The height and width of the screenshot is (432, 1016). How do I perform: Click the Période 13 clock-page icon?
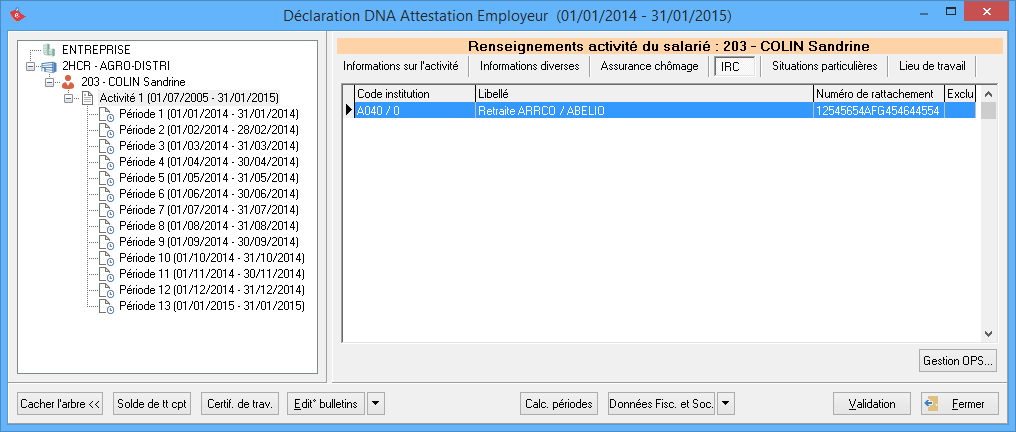(x=106, y=306)
